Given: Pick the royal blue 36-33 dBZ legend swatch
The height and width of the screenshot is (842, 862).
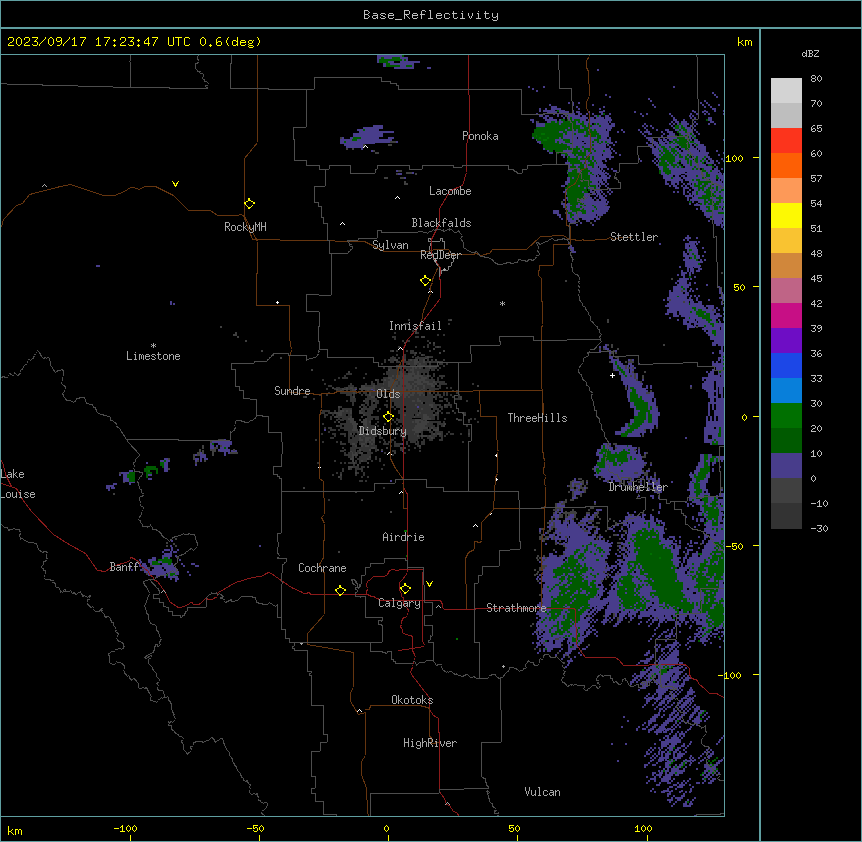Looking at the screenshot, I should (x=786, y=365).
